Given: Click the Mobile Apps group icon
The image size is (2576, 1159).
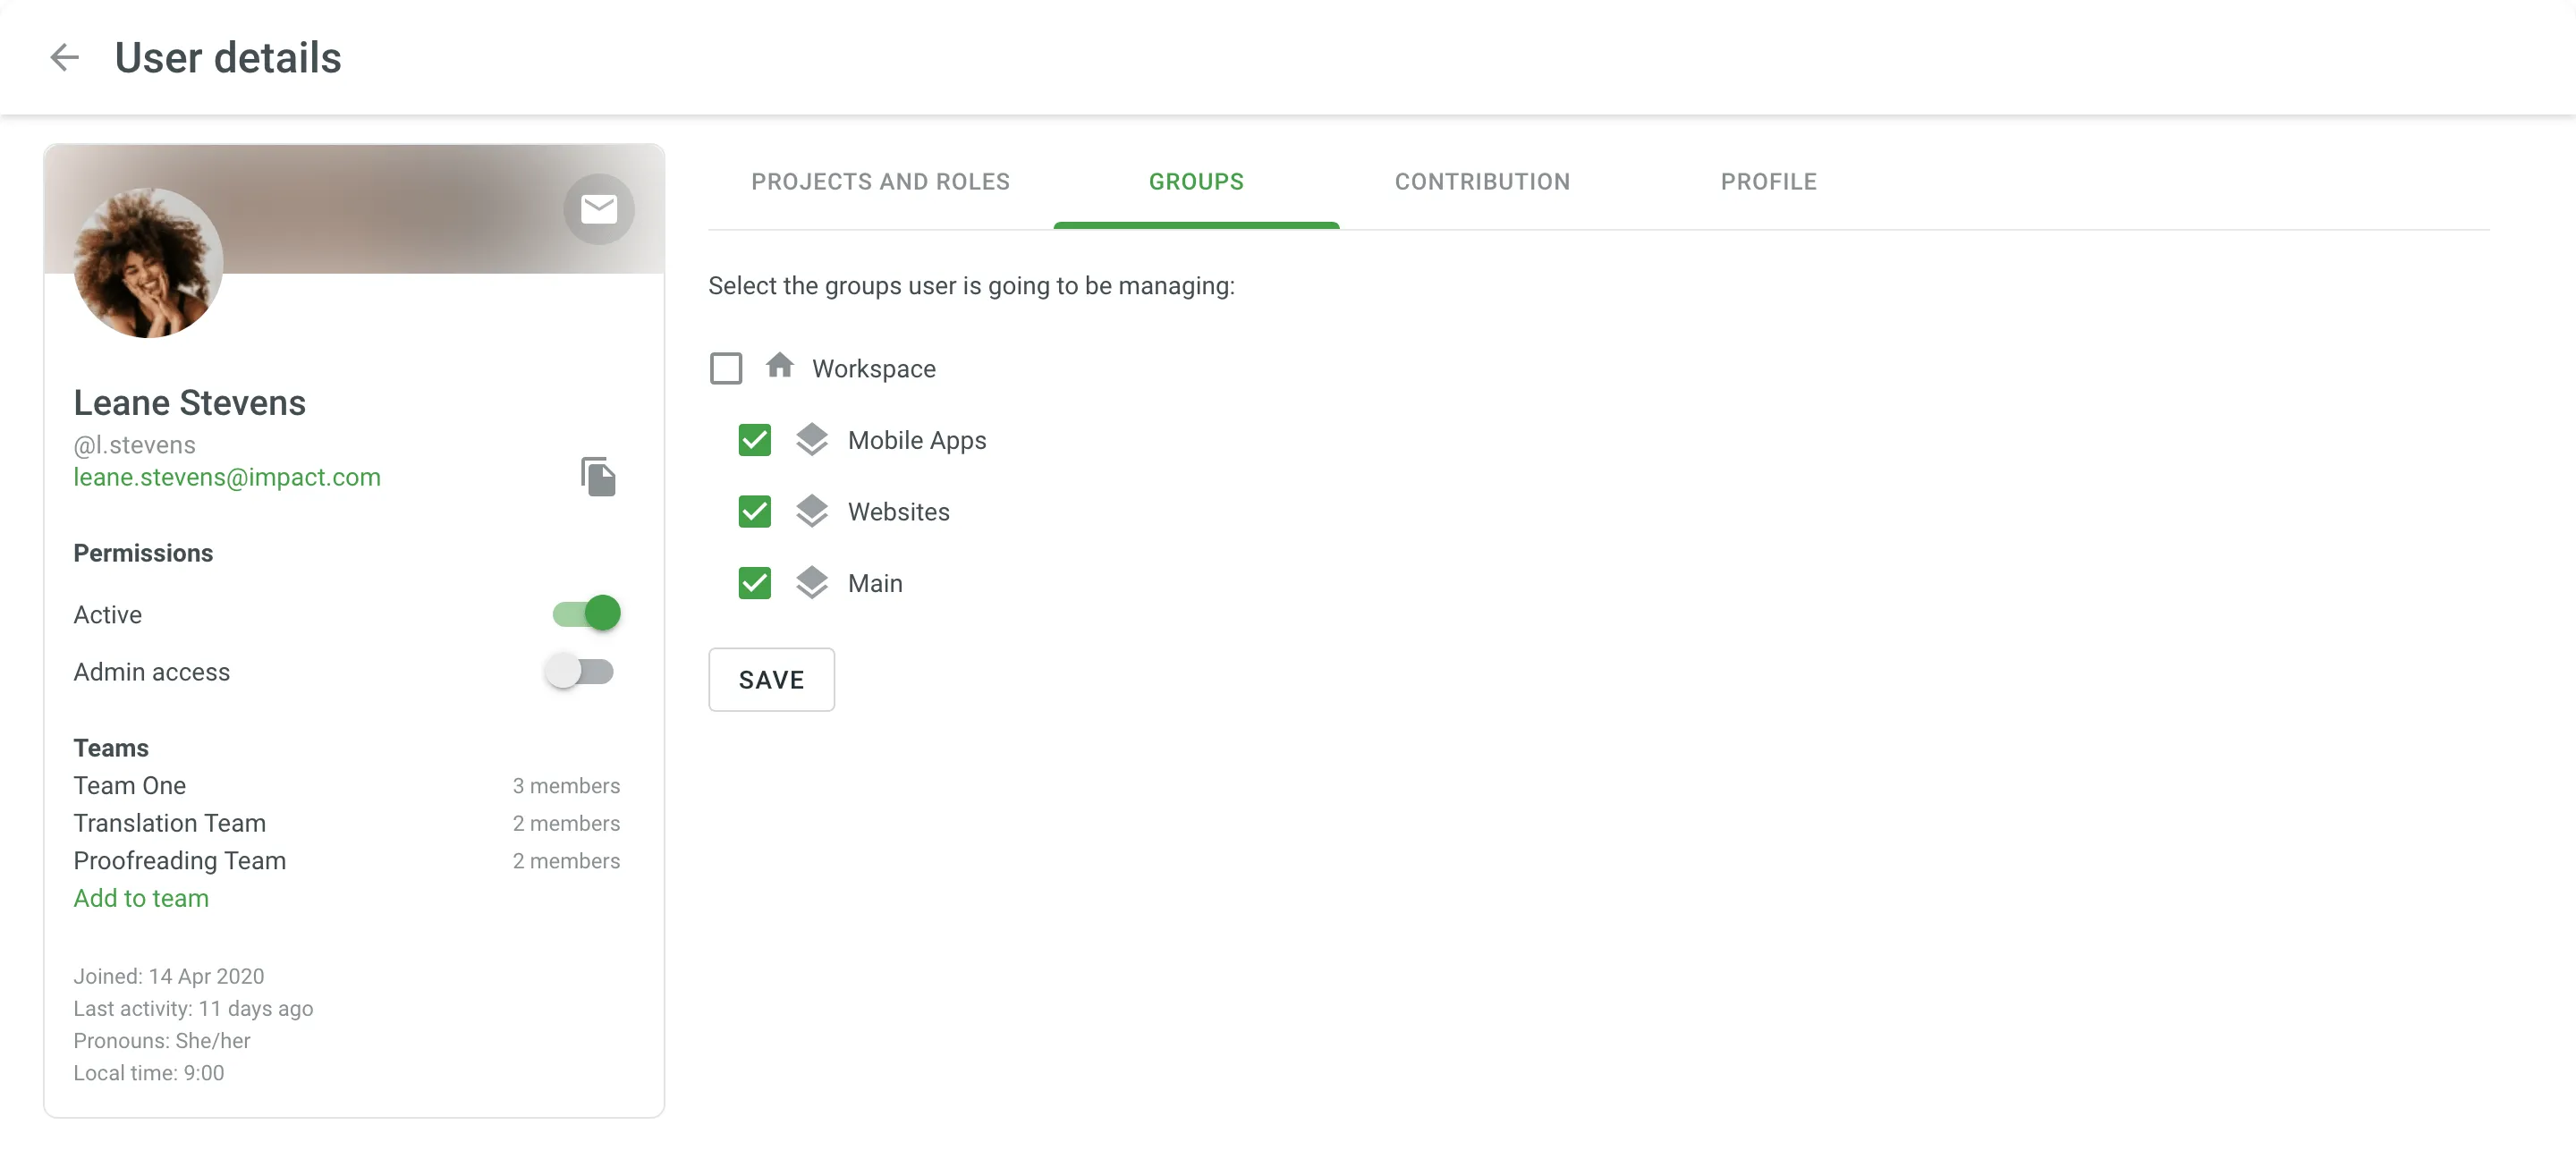Looking at the screenshot, I should (810, 438).
